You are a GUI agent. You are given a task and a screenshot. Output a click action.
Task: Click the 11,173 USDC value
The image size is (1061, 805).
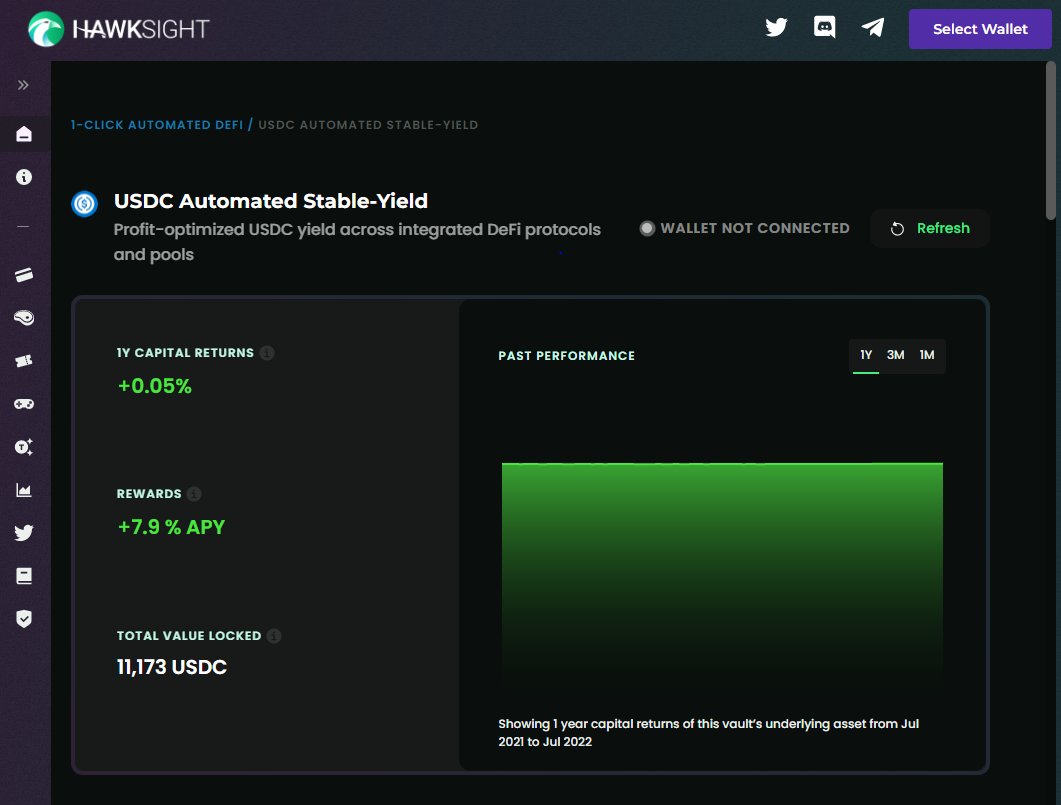pyautogui.click(x=172, y=667)
